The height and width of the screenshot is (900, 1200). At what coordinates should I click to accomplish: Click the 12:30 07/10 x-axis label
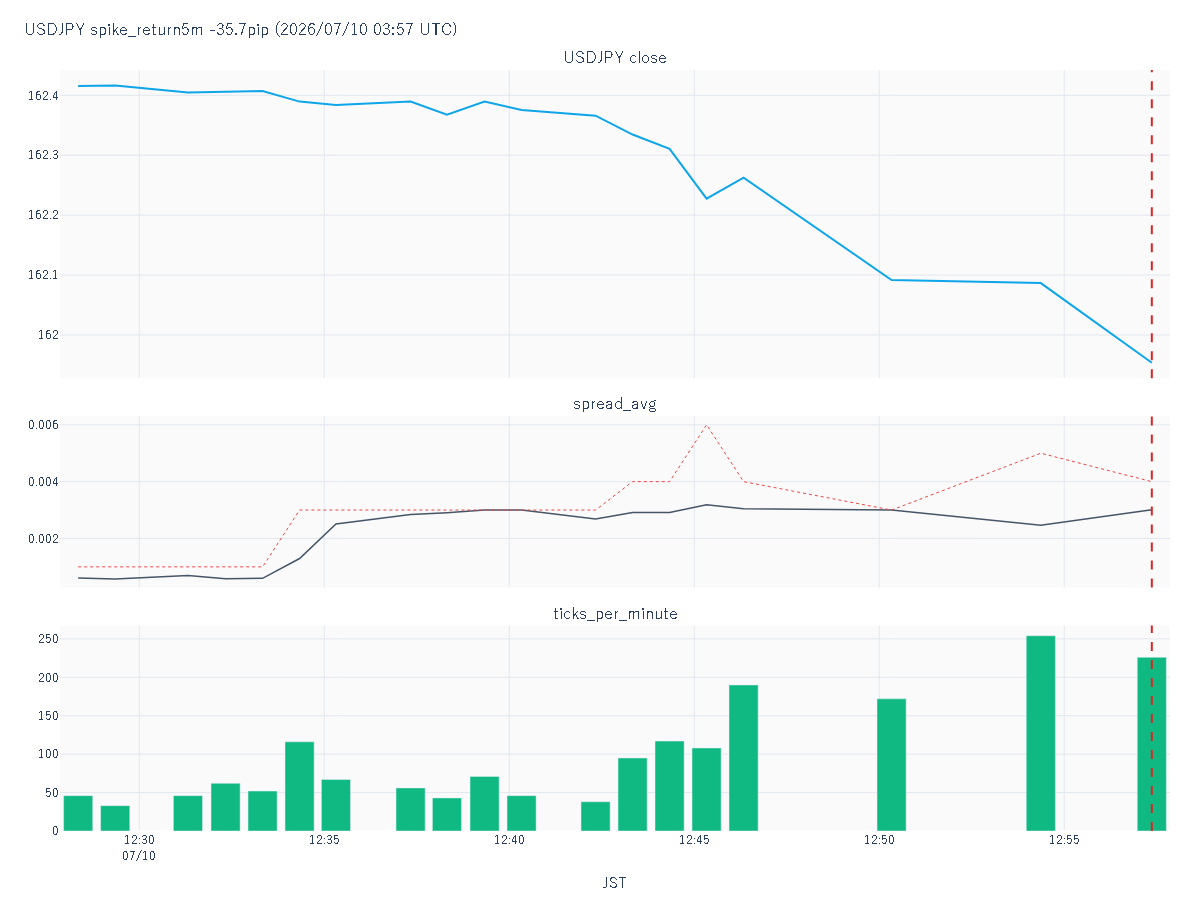(139, 848)
